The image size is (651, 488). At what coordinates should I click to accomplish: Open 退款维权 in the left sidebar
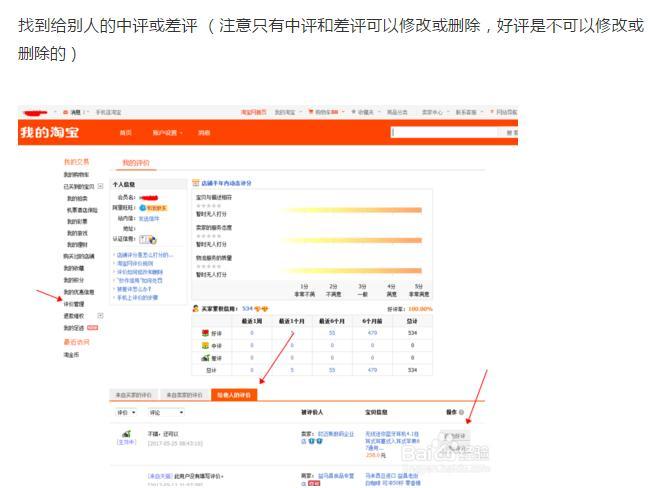pos(73,316)
